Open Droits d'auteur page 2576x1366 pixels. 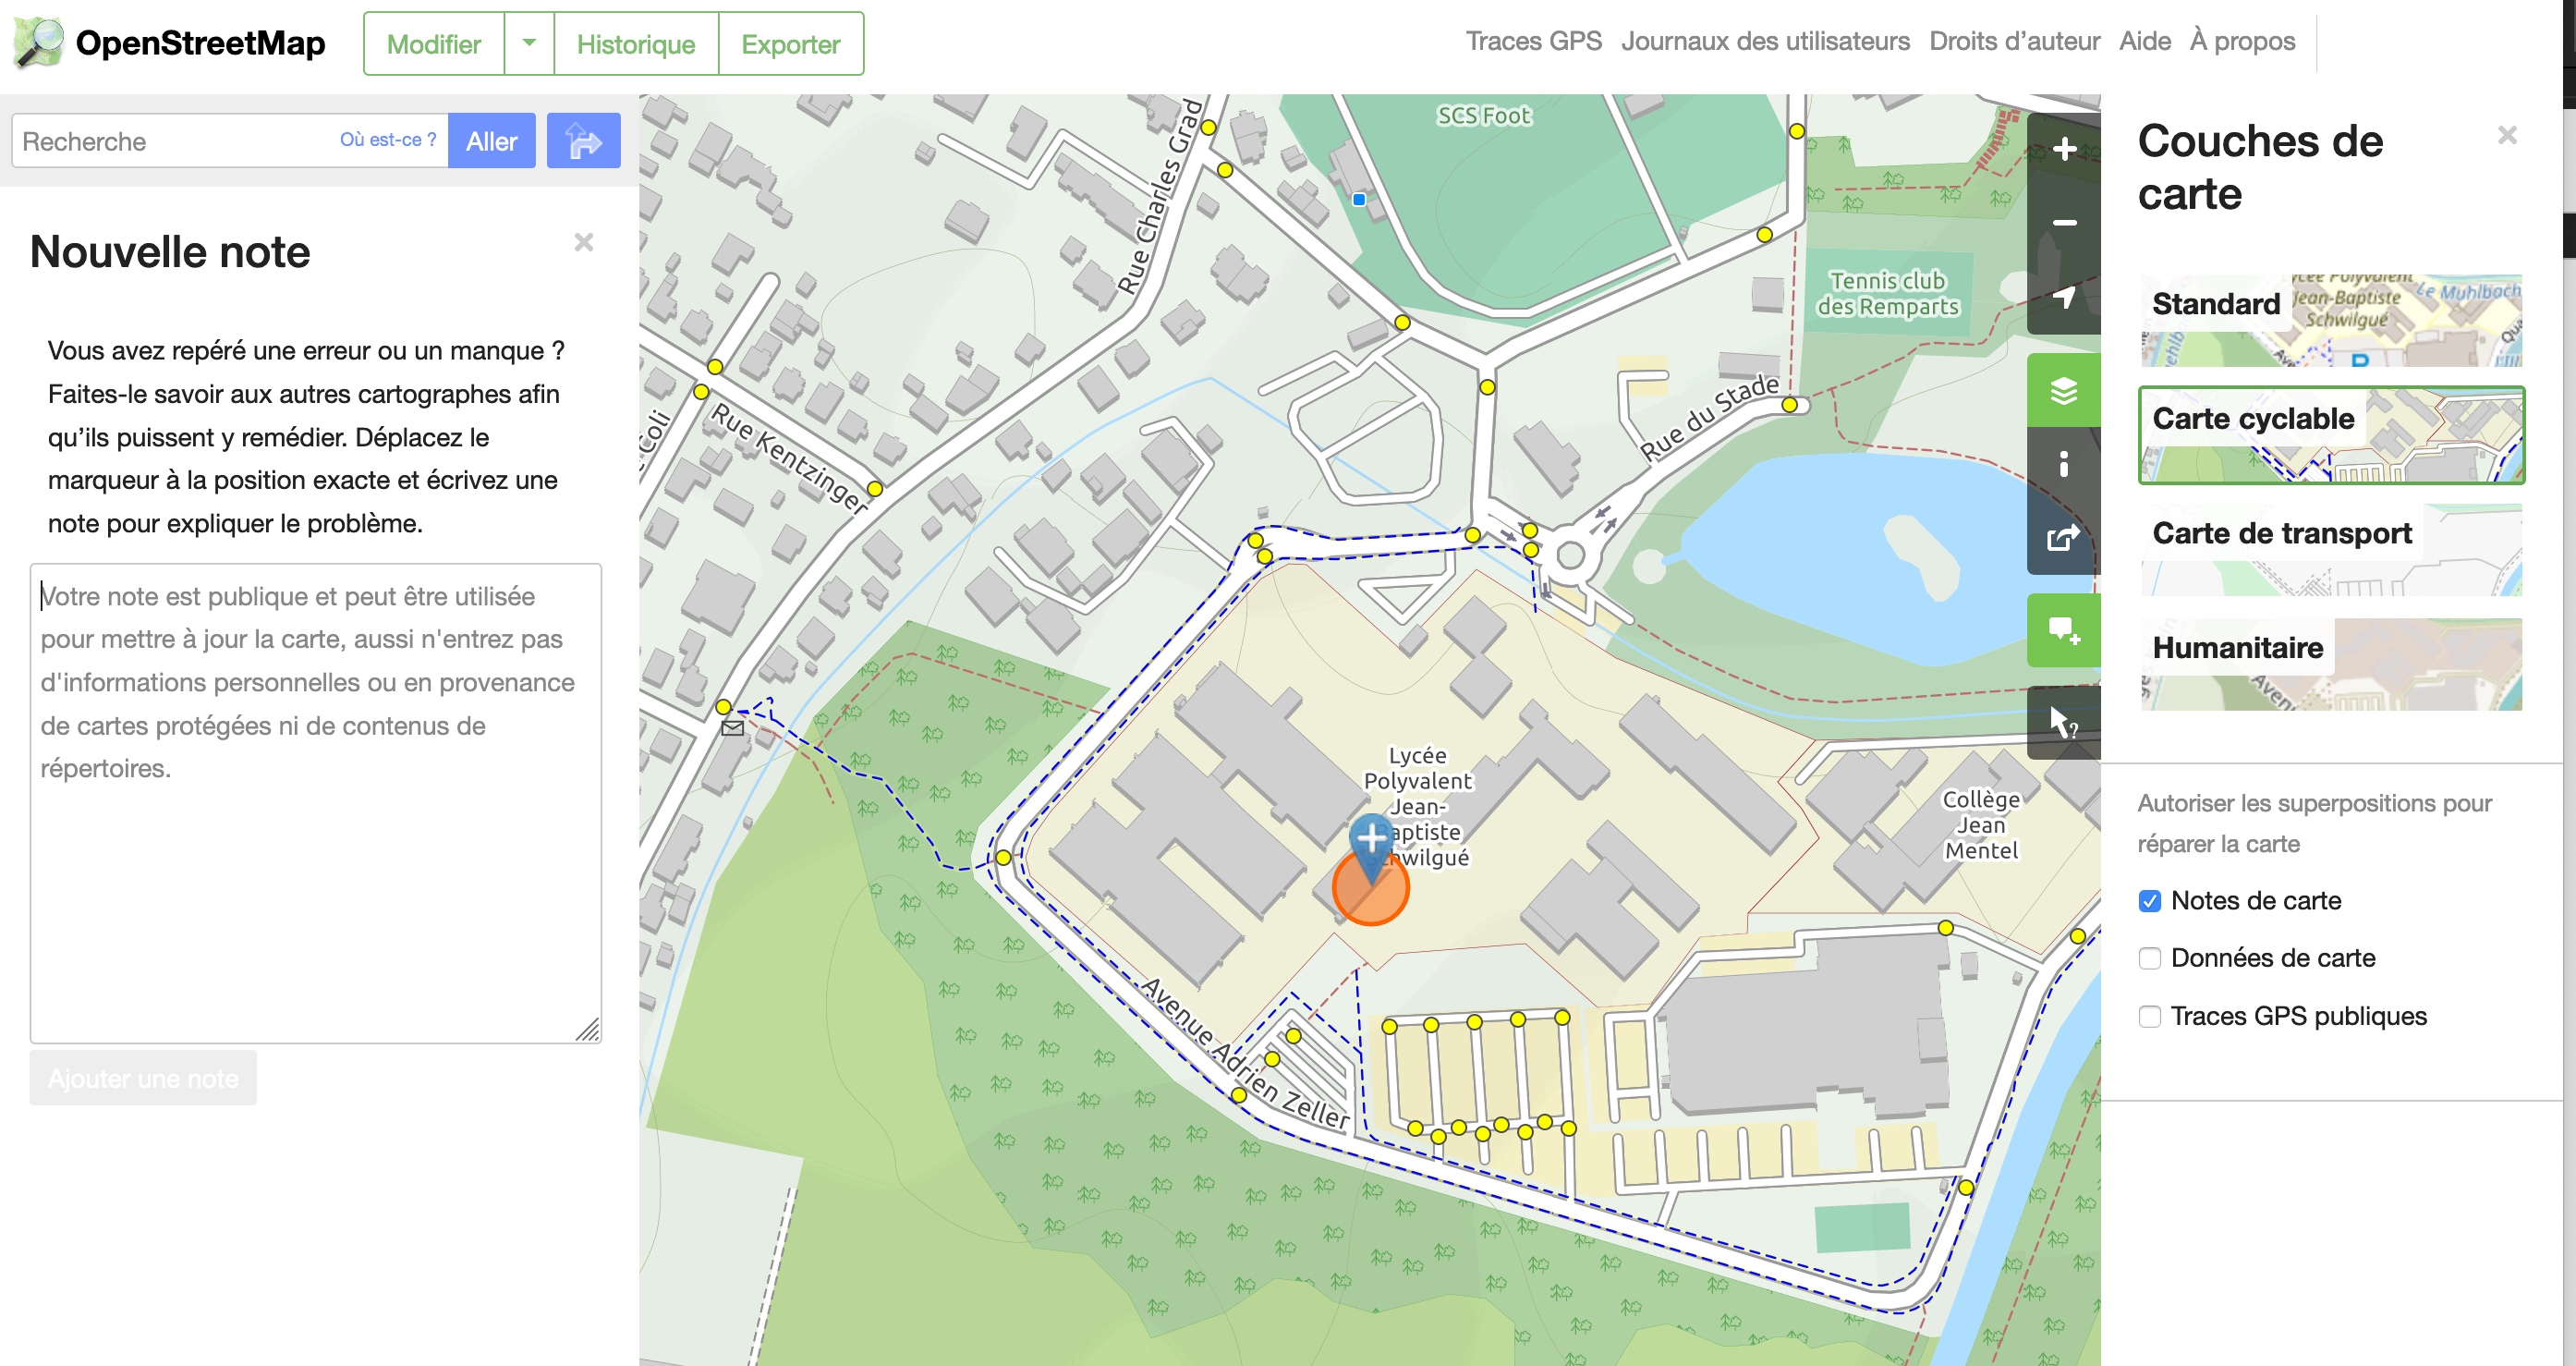tap(2014, 41)
